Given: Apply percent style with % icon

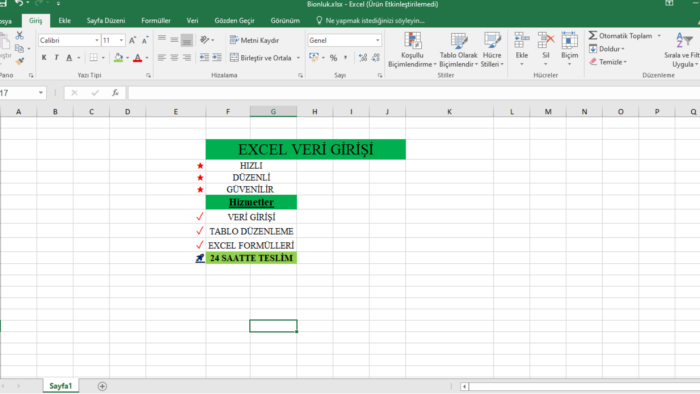Looking at the screenshot, I should click(333, 58).
